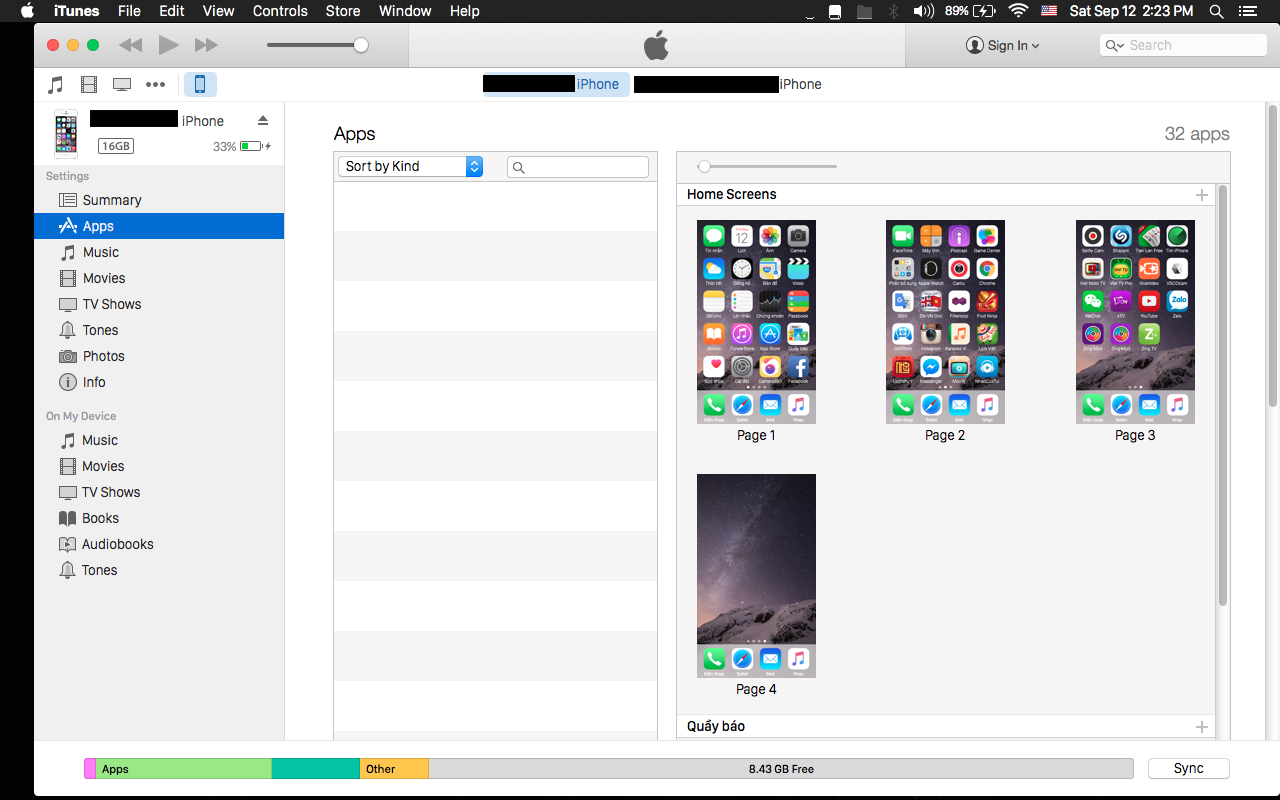Click the Apps segment of storage bar

[x=184, y=769]
